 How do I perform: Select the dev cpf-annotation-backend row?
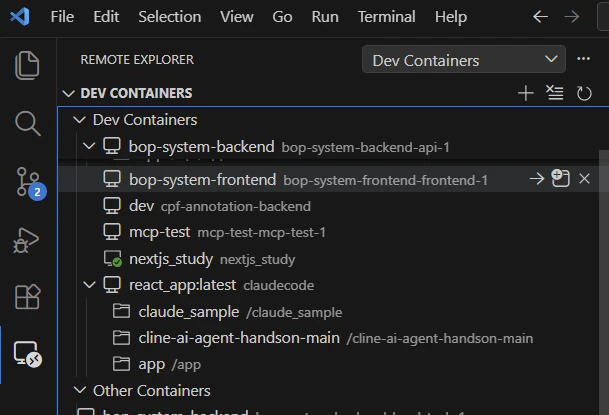328,206
